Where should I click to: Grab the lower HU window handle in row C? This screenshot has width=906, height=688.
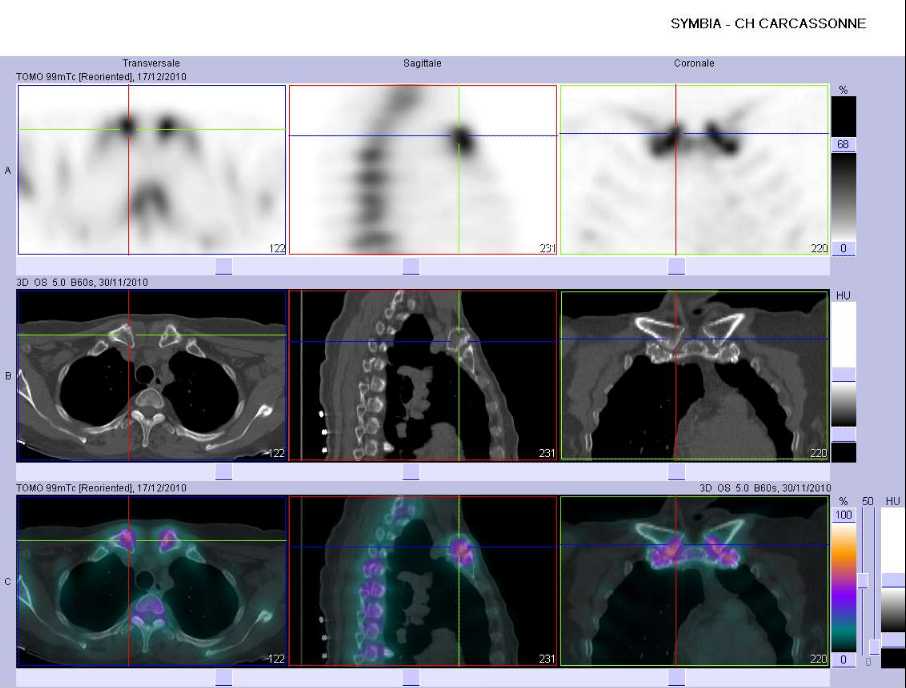(x=893, y=641)
